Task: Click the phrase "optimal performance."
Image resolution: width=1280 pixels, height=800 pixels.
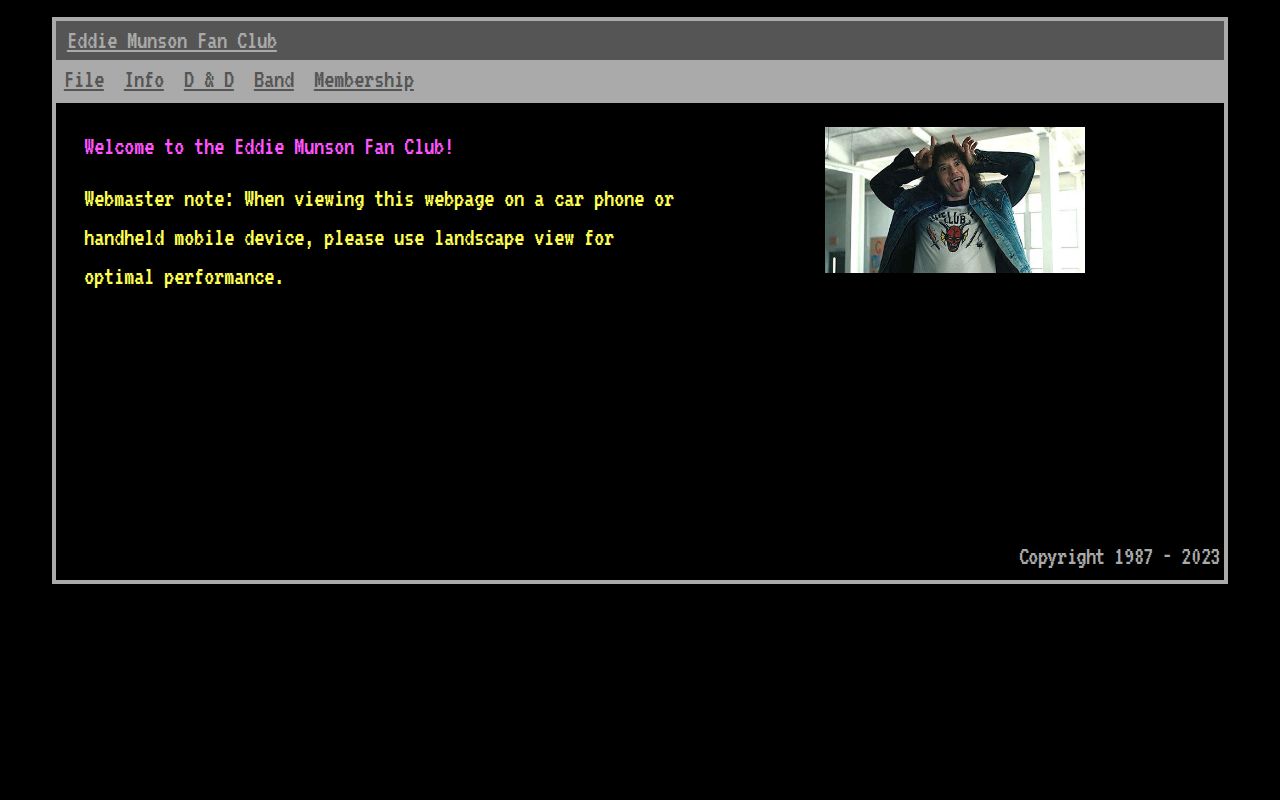Action: pyautogui.click(x=184, y=277)
